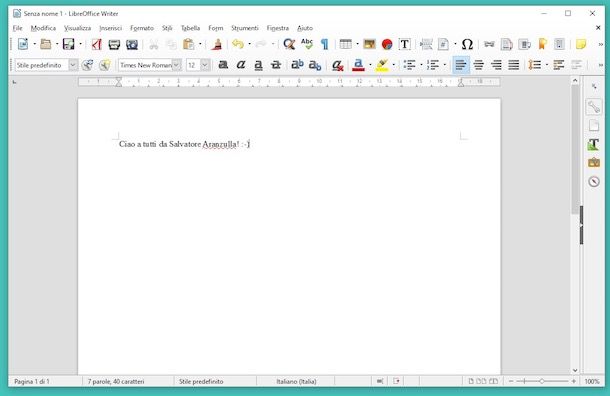Toggle subscript
The image size is (610, 396).
(315, 65)
